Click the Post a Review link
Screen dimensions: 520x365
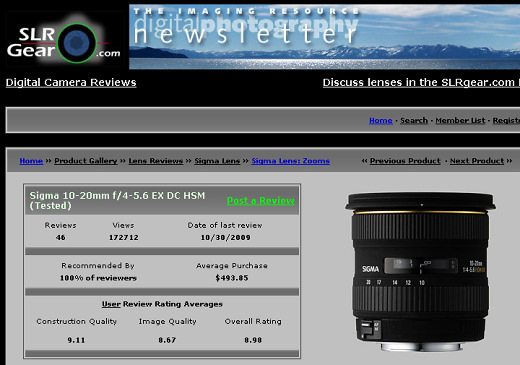click(260, 201)
